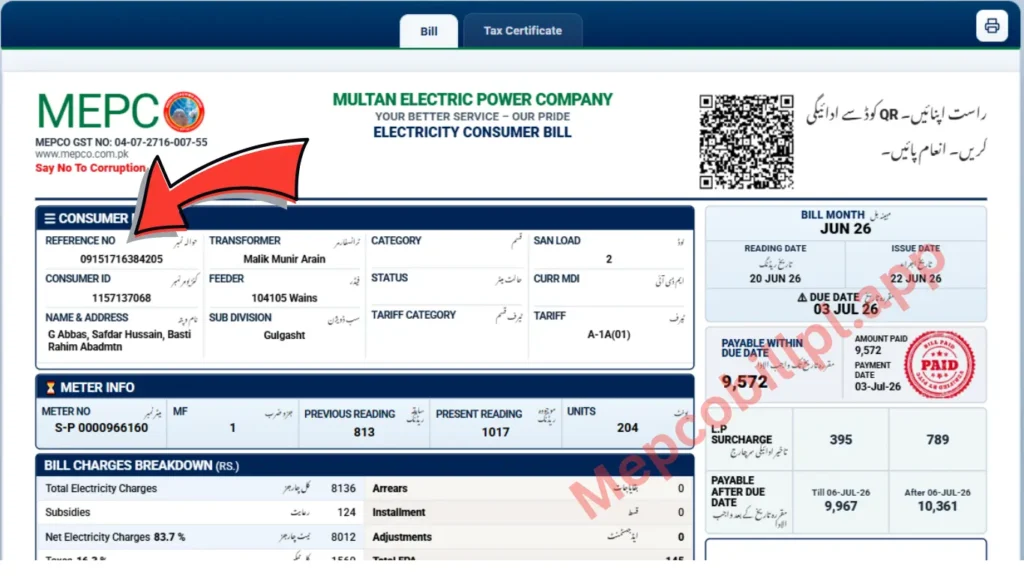Click the Adjustments row label
This screenshot has height=576, width=1024.
[402, 537]
